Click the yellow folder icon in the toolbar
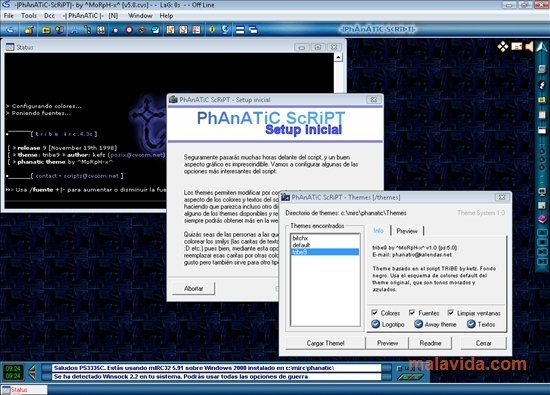This screenshot has height=395, width=550. coord(46,30)
